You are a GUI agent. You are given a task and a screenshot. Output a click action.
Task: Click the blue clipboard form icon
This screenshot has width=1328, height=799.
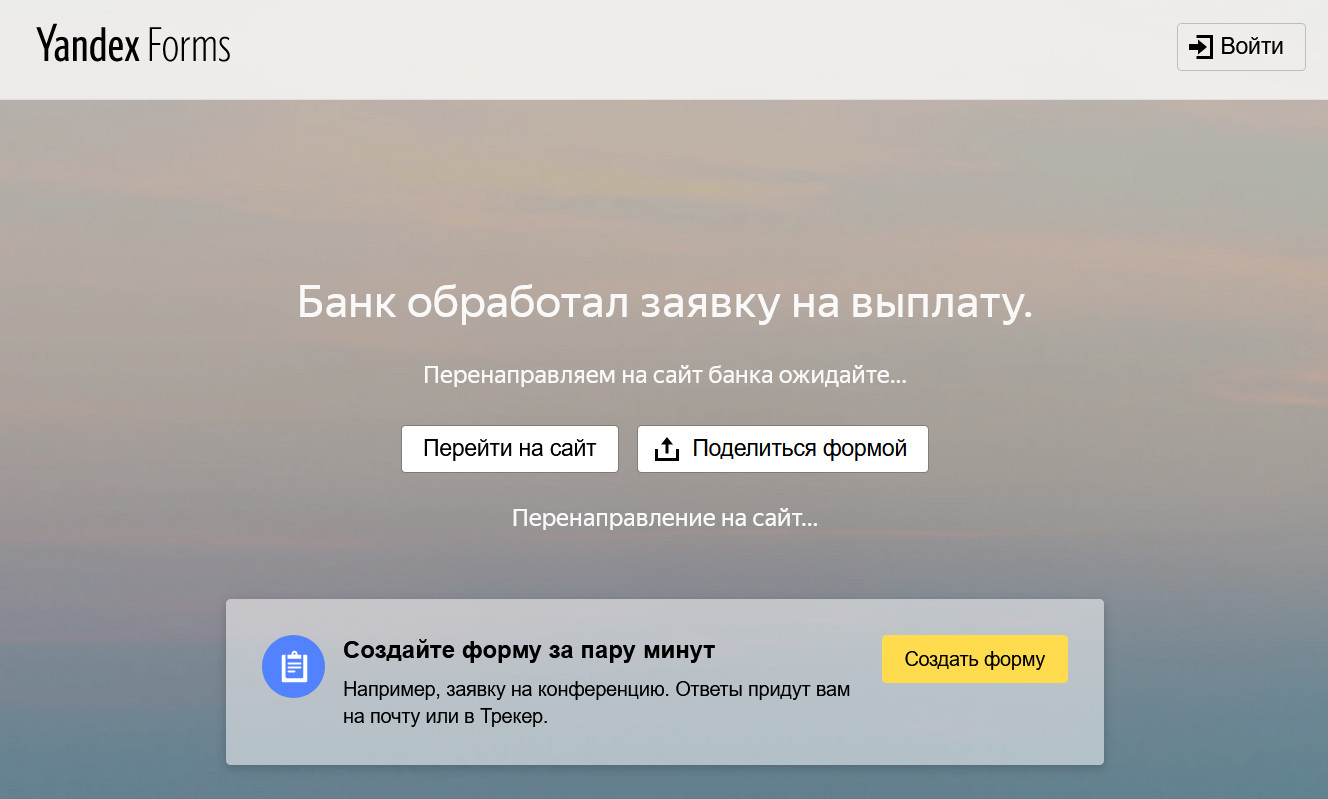click(294, 666)
